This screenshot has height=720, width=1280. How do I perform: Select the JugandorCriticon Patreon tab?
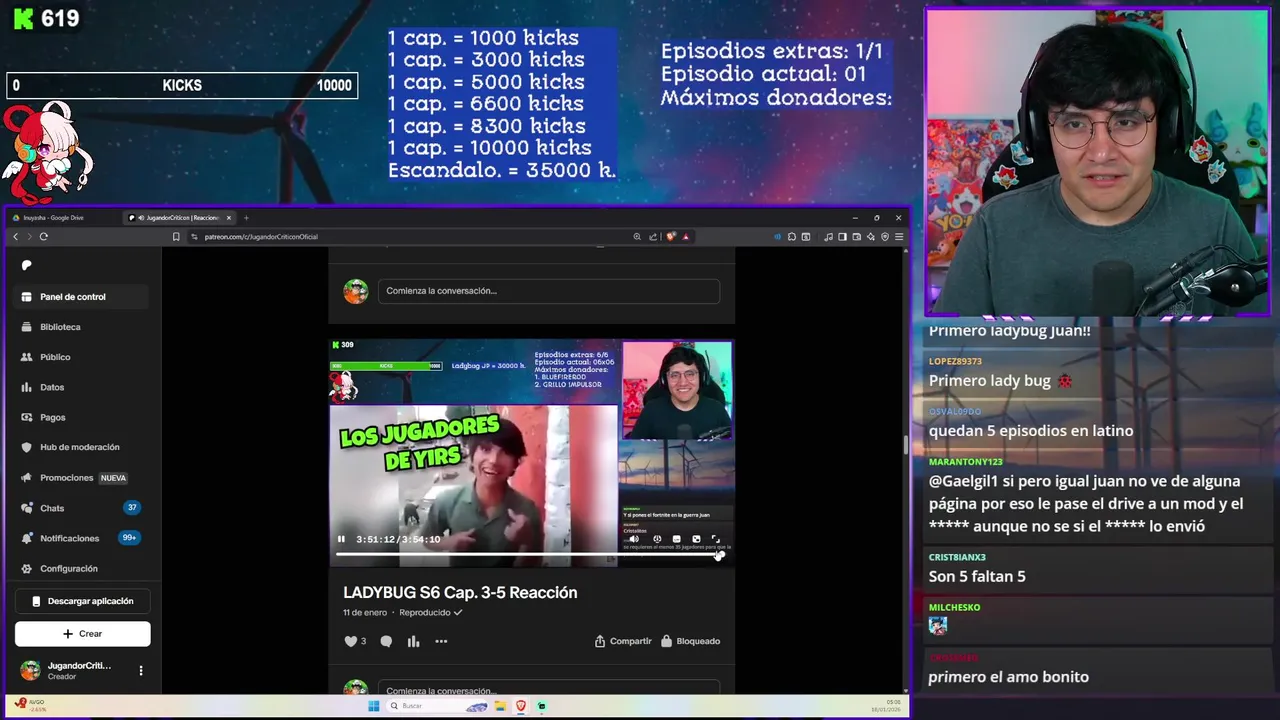(180, 217)
